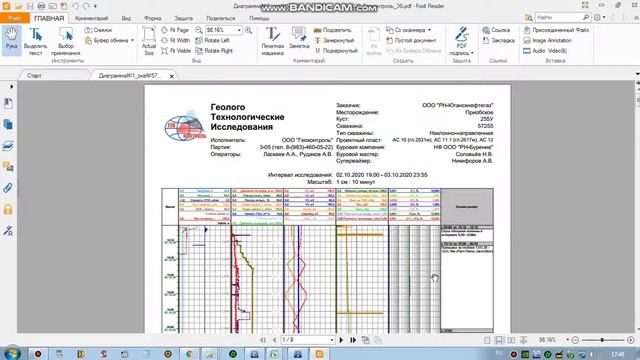This screenshot has height=360, width=640.
Task: Open the page number 1 / 8 dropdown
Action: [x=332, y=340]
